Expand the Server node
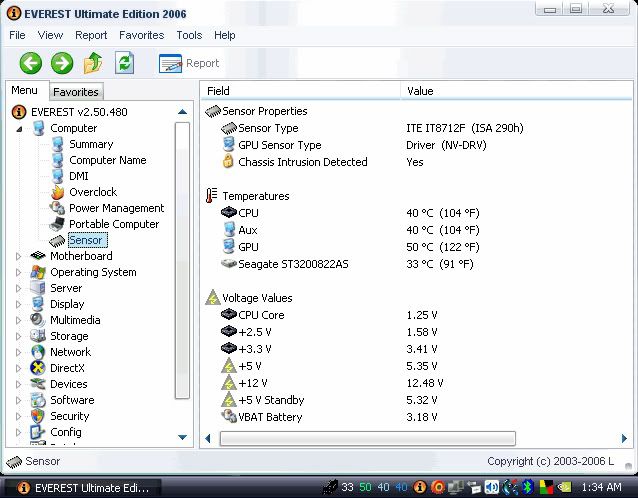 [x=18, y=288]
